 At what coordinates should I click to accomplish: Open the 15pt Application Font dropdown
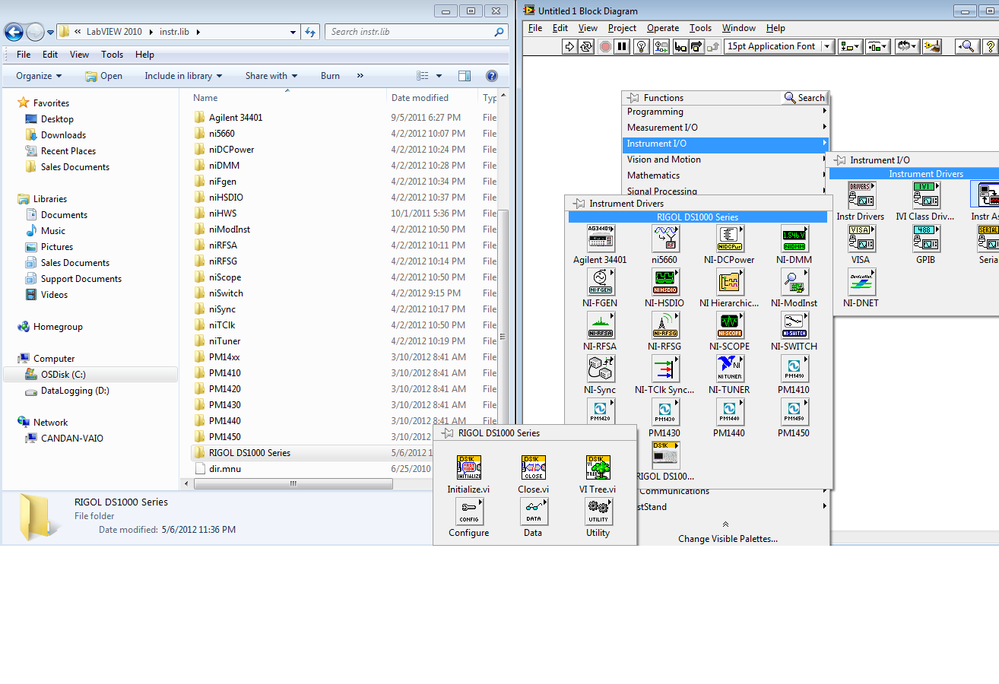click(x=779, y=46)
